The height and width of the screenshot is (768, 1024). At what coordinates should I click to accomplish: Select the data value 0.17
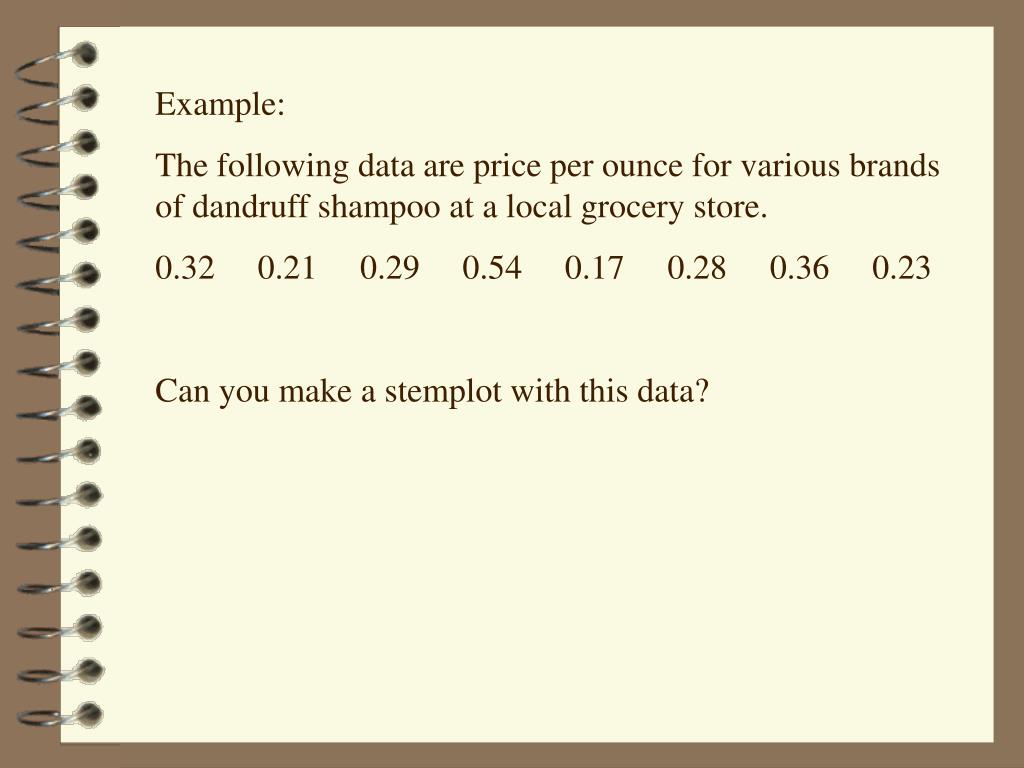(x=594, y=268)
